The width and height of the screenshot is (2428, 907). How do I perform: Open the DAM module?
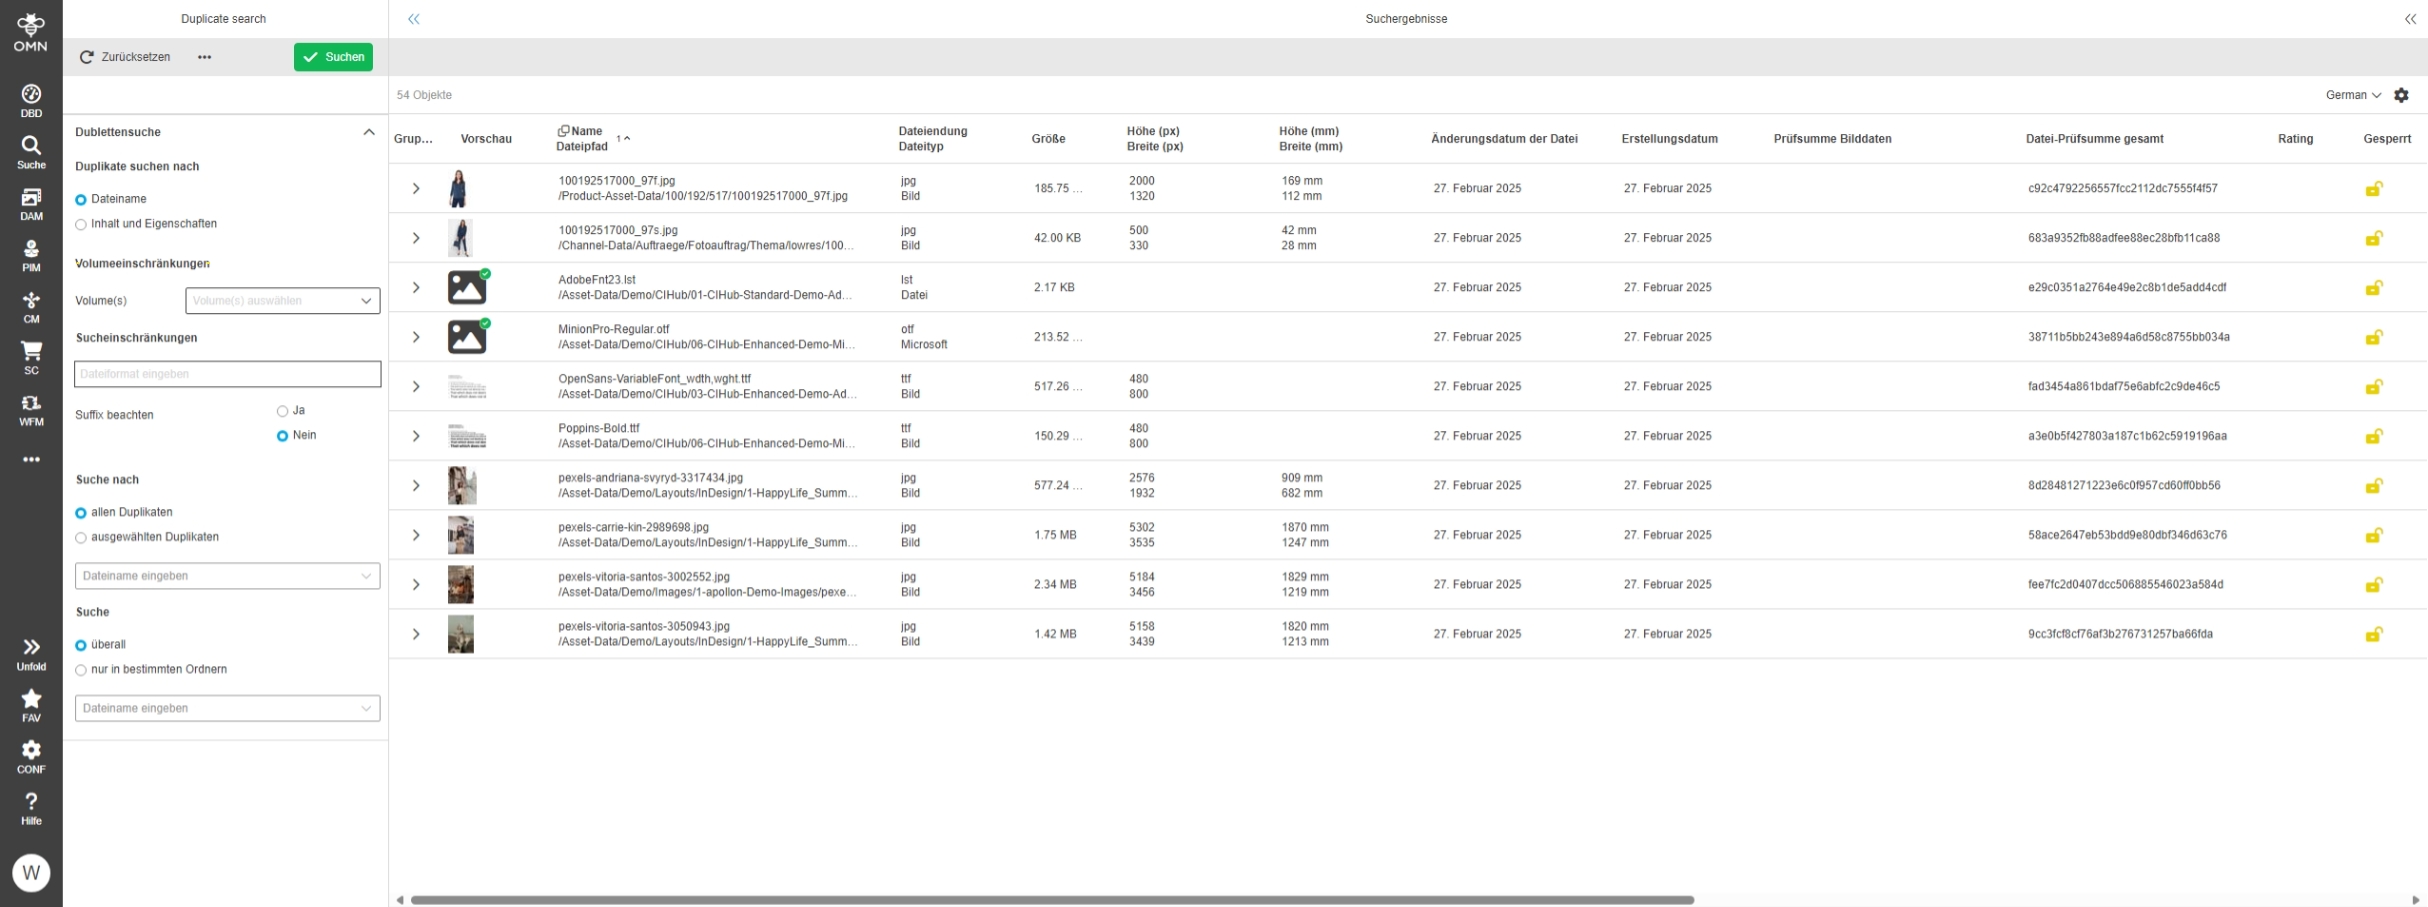pyautogui.click(x=31, y=205)
